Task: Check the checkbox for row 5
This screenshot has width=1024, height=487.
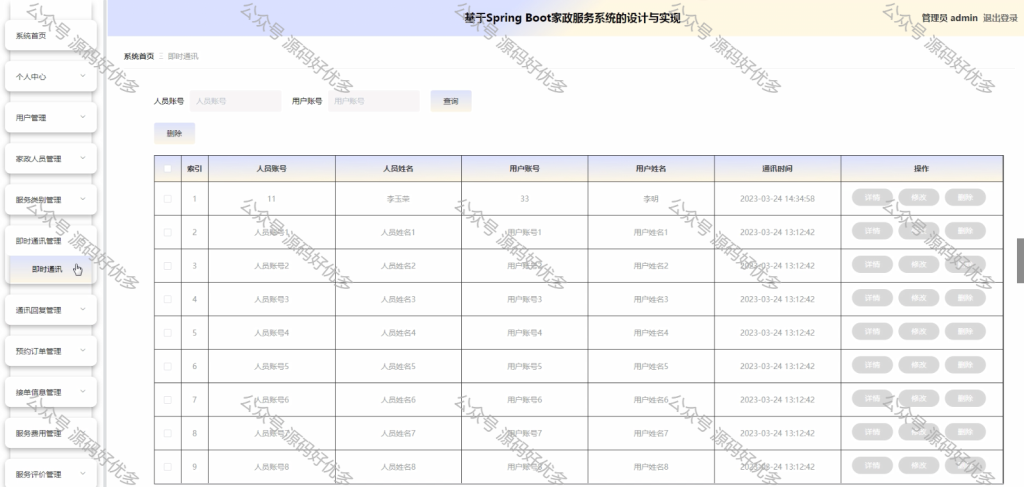Action: pos(168,333)
